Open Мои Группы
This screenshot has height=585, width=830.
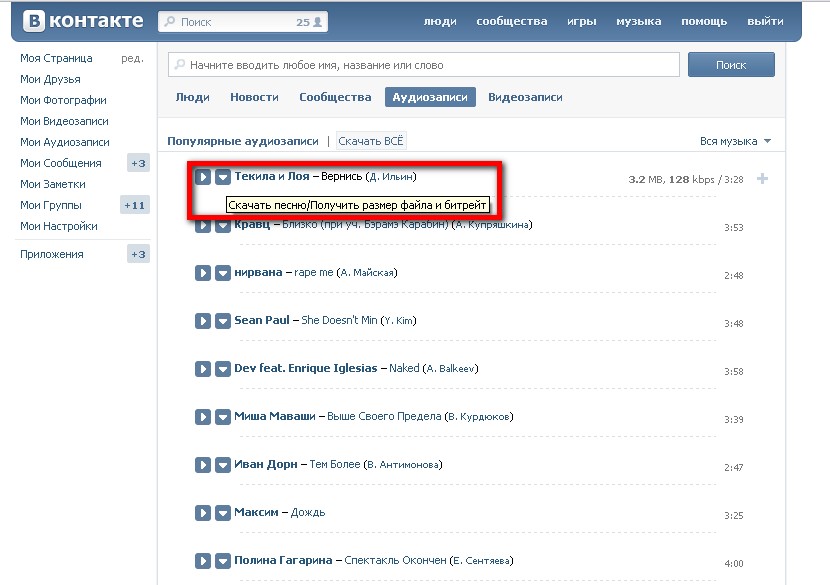click(x=51, y=205)
